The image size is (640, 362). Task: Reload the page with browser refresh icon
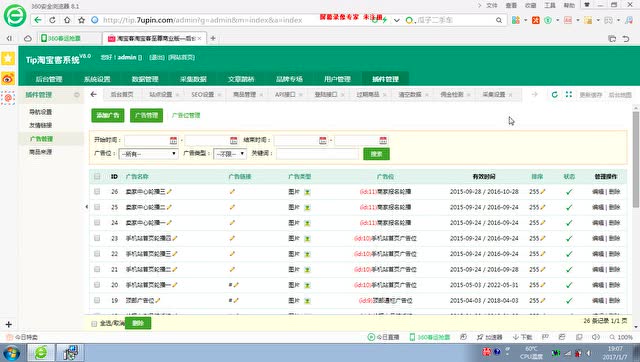52,20
